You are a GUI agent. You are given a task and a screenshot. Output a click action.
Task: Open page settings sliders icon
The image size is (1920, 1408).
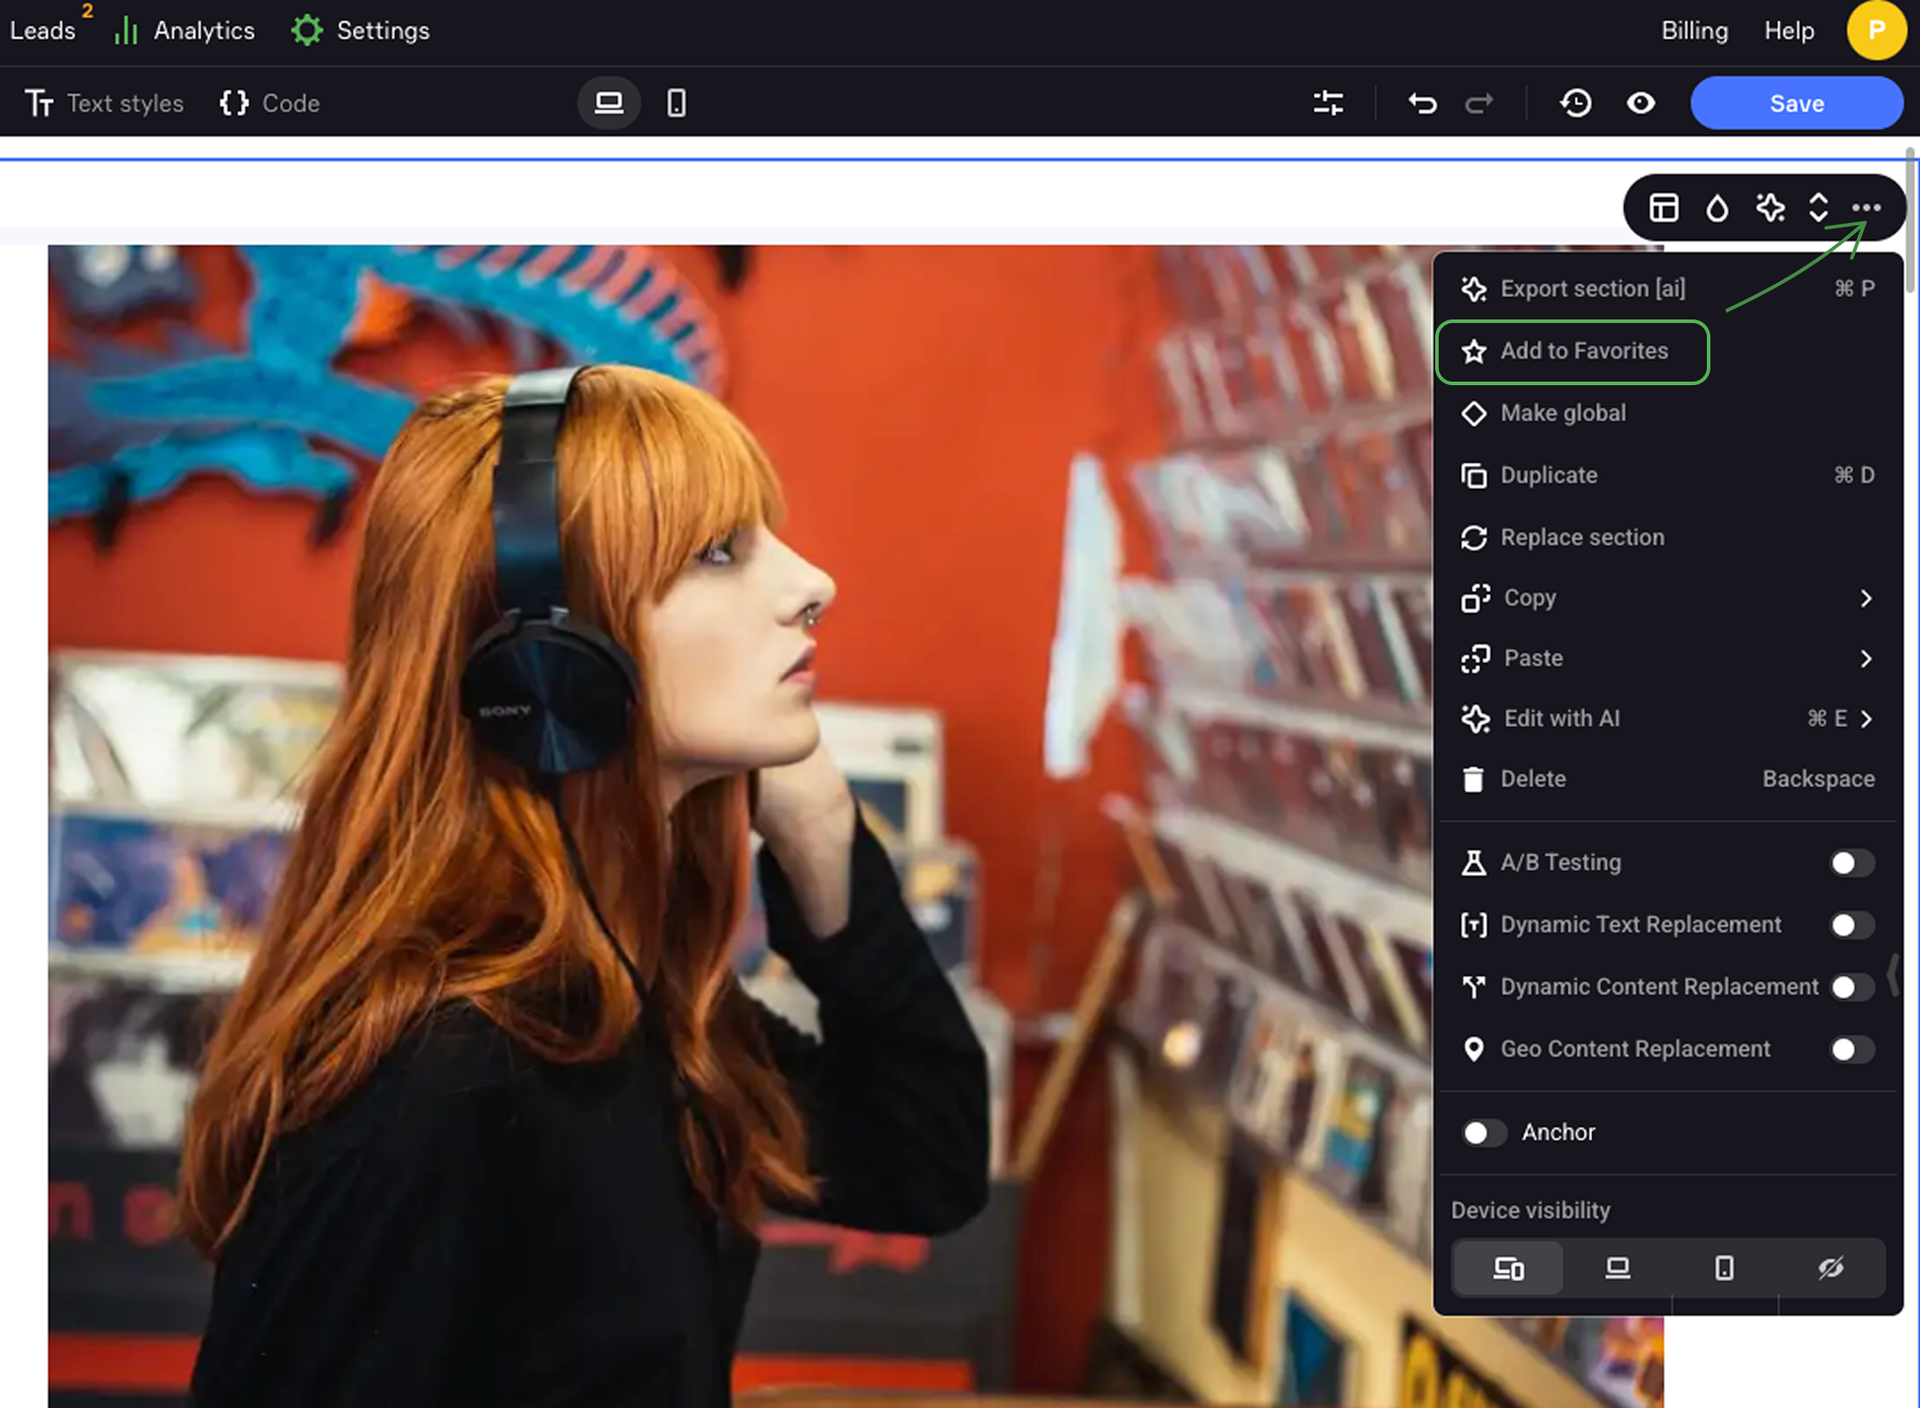[1328, 103]
